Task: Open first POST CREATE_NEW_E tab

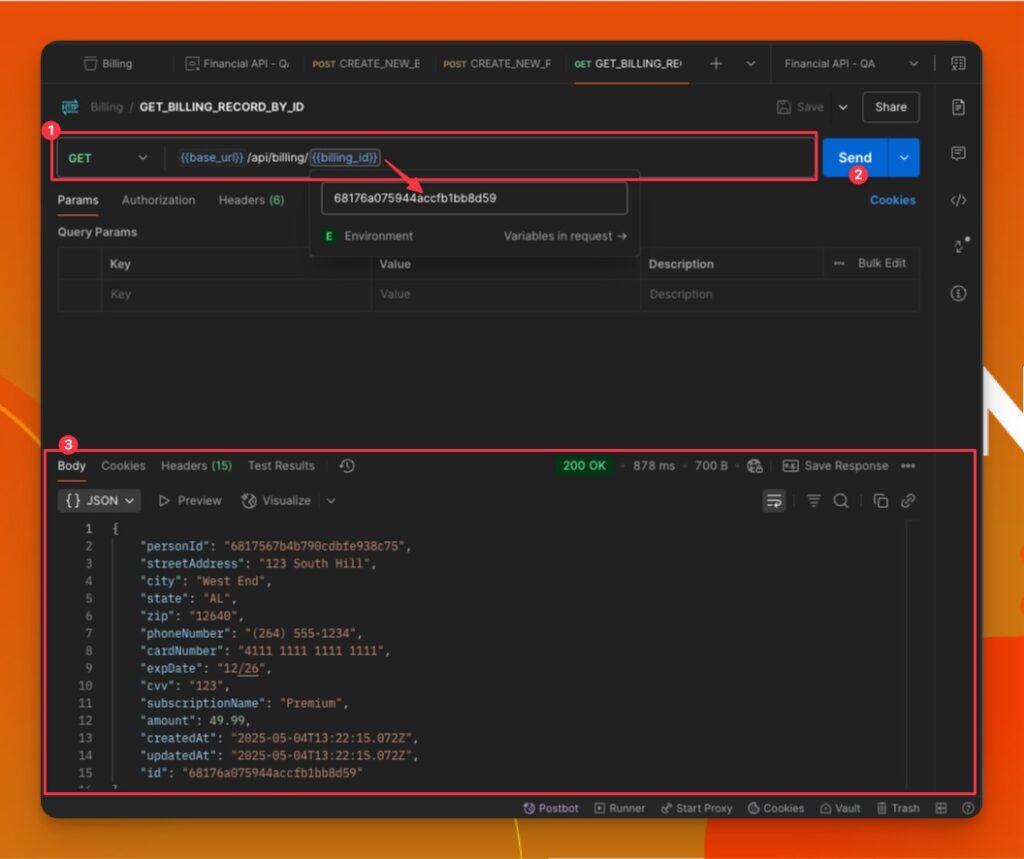Action: click(366, 63)
